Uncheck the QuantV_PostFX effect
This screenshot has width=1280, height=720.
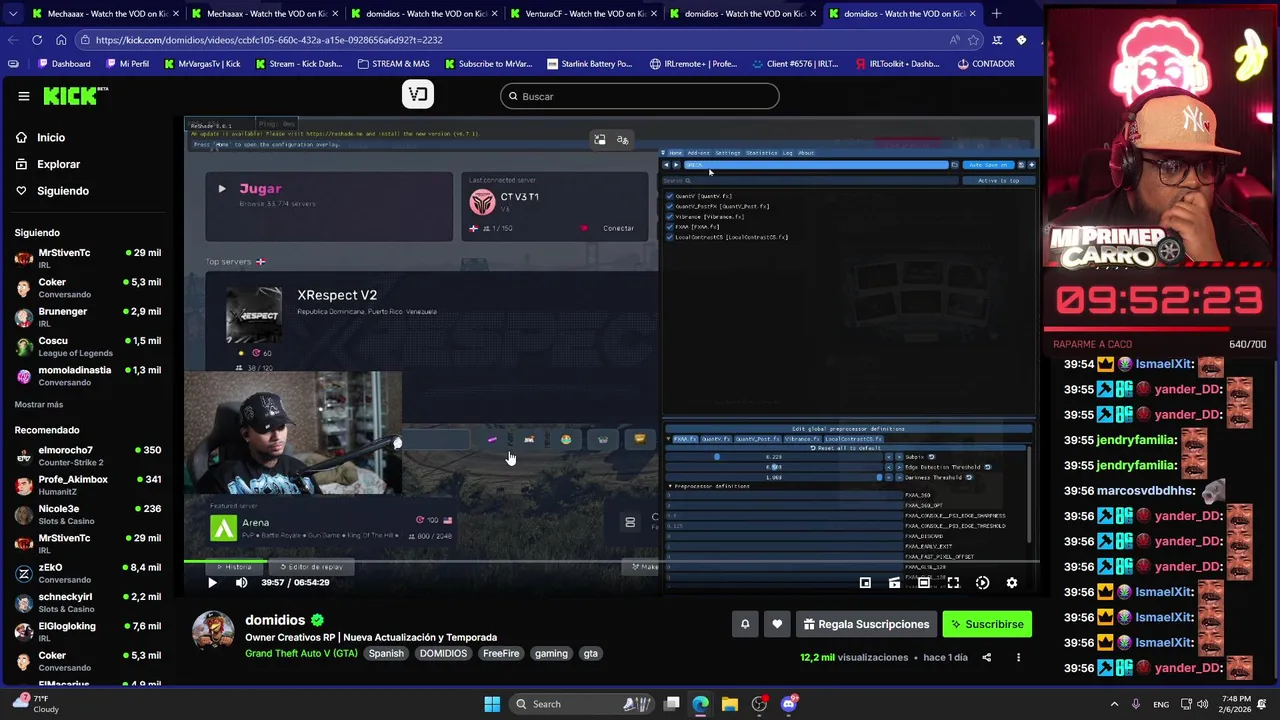670,206
